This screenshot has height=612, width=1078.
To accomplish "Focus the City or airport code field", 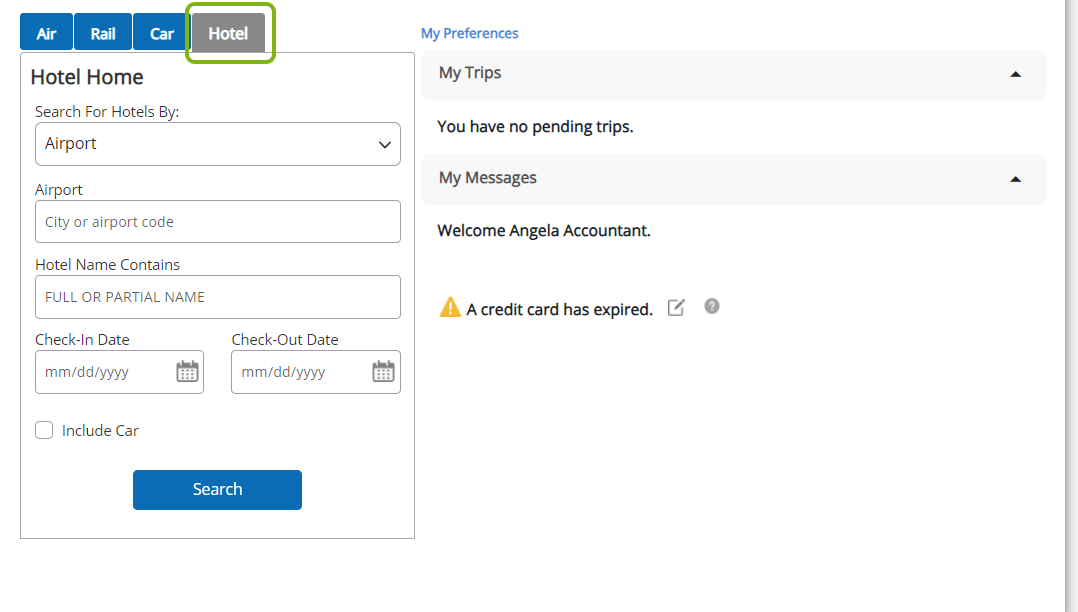I will (x=218, y=221).
